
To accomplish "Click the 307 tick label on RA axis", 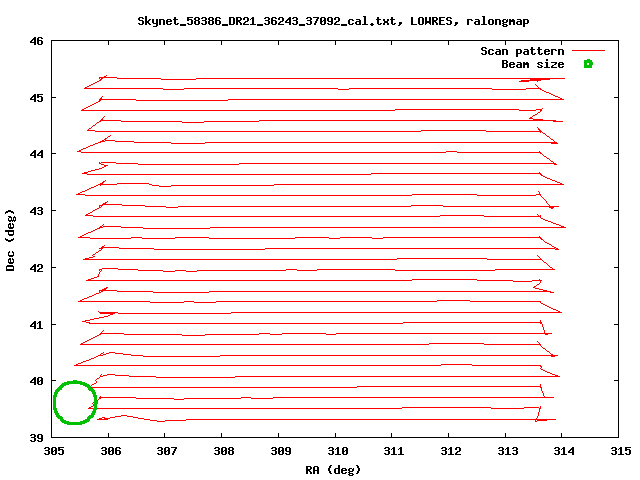I will tap(165, 452).
